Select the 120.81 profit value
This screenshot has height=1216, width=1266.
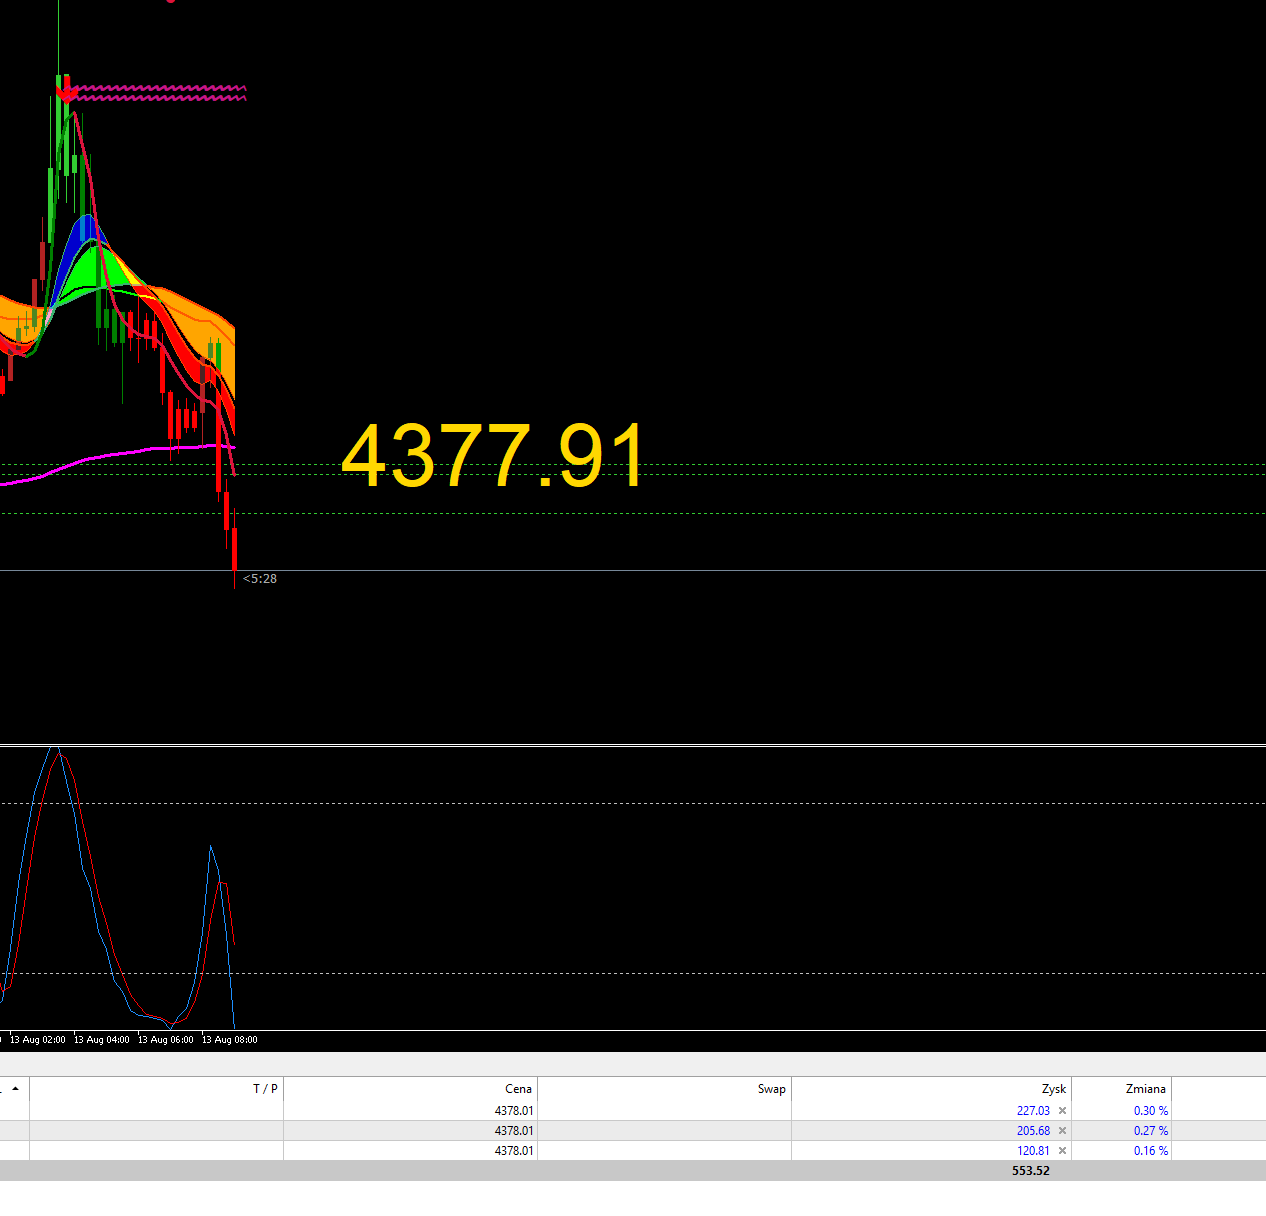click(x=1033, y=1151)
